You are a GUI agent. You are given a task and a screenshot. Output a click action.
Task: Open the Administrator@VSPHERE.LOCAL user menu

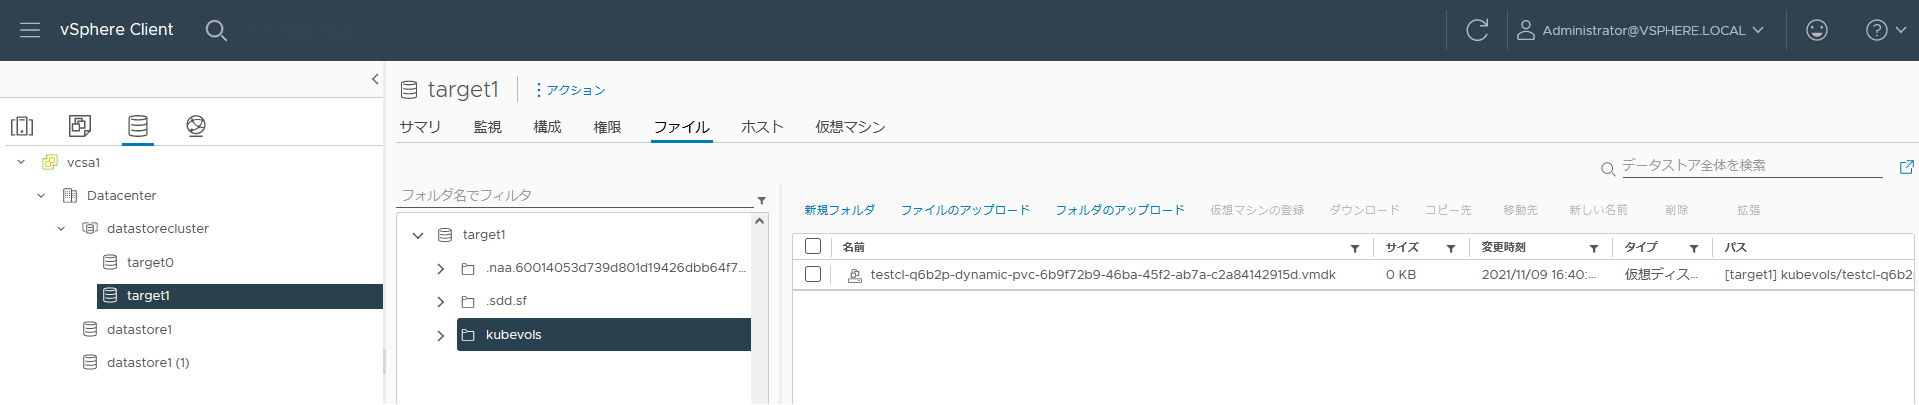[1641, 30]
